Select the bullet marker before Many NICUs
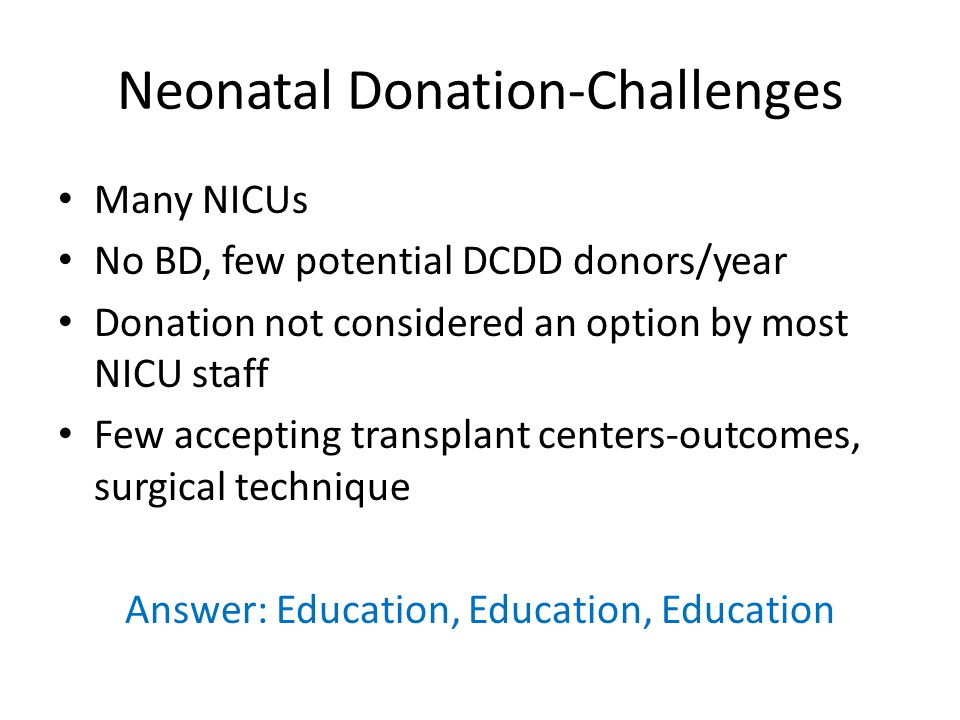This screenshot has height=720, width=960. 66,199
